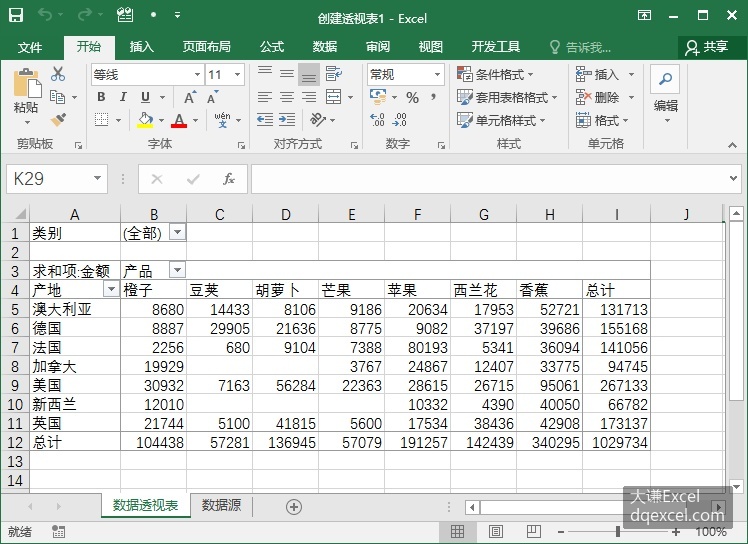Click Increase Decimal icon
Viewport: 748px width, 544px height.
point(377,120)
